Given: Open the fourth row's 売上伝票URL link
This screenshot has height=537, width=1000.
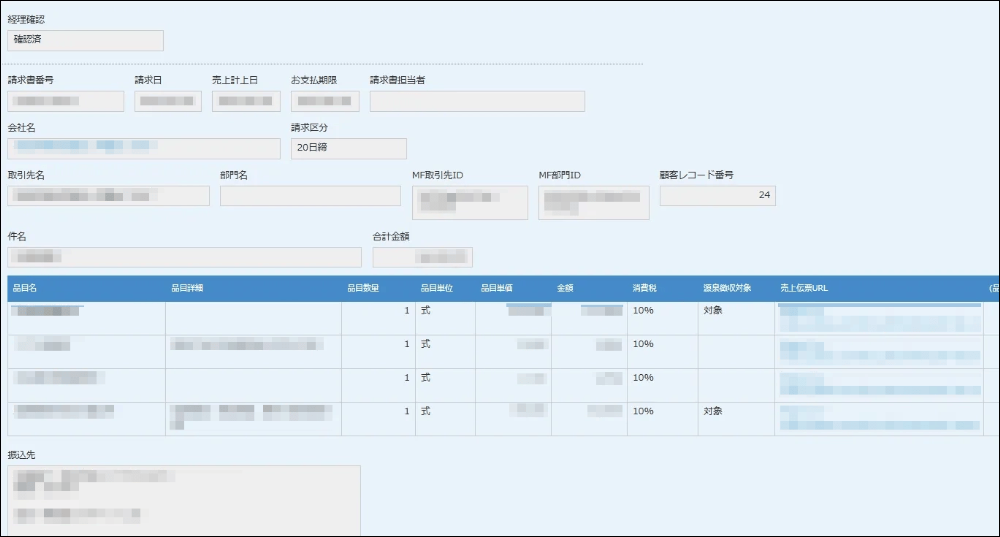Looking at the screenshot, I should (x=879, y=418).
